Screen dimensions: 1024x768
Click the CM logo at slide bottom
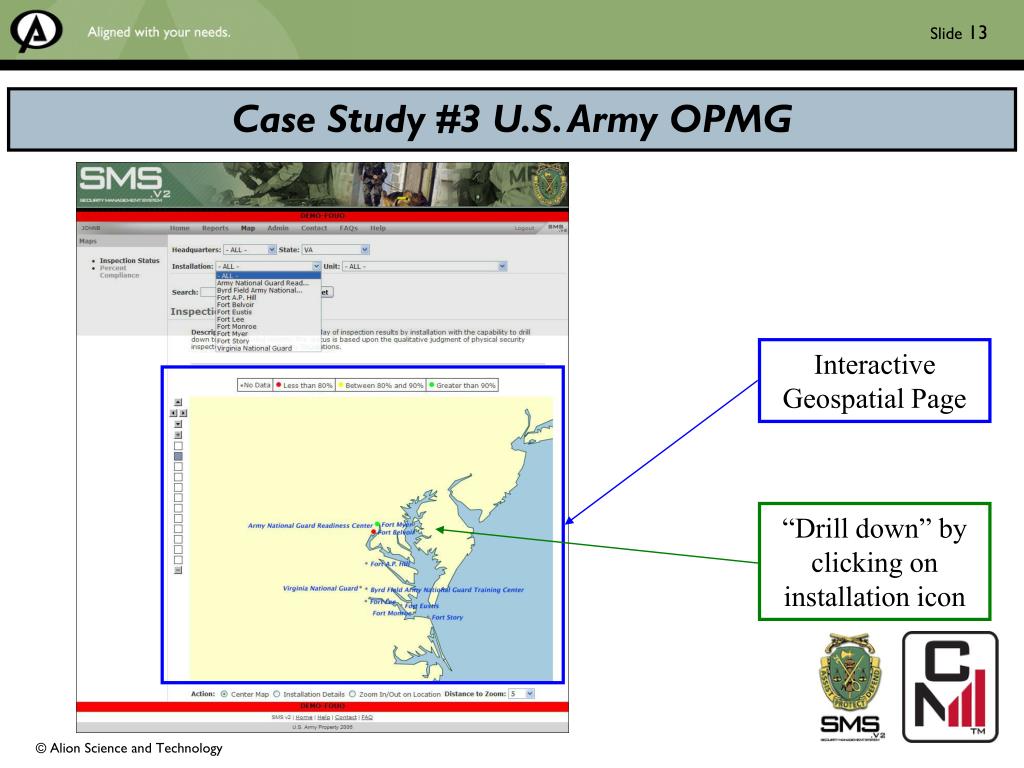click(x=950, y=686)
